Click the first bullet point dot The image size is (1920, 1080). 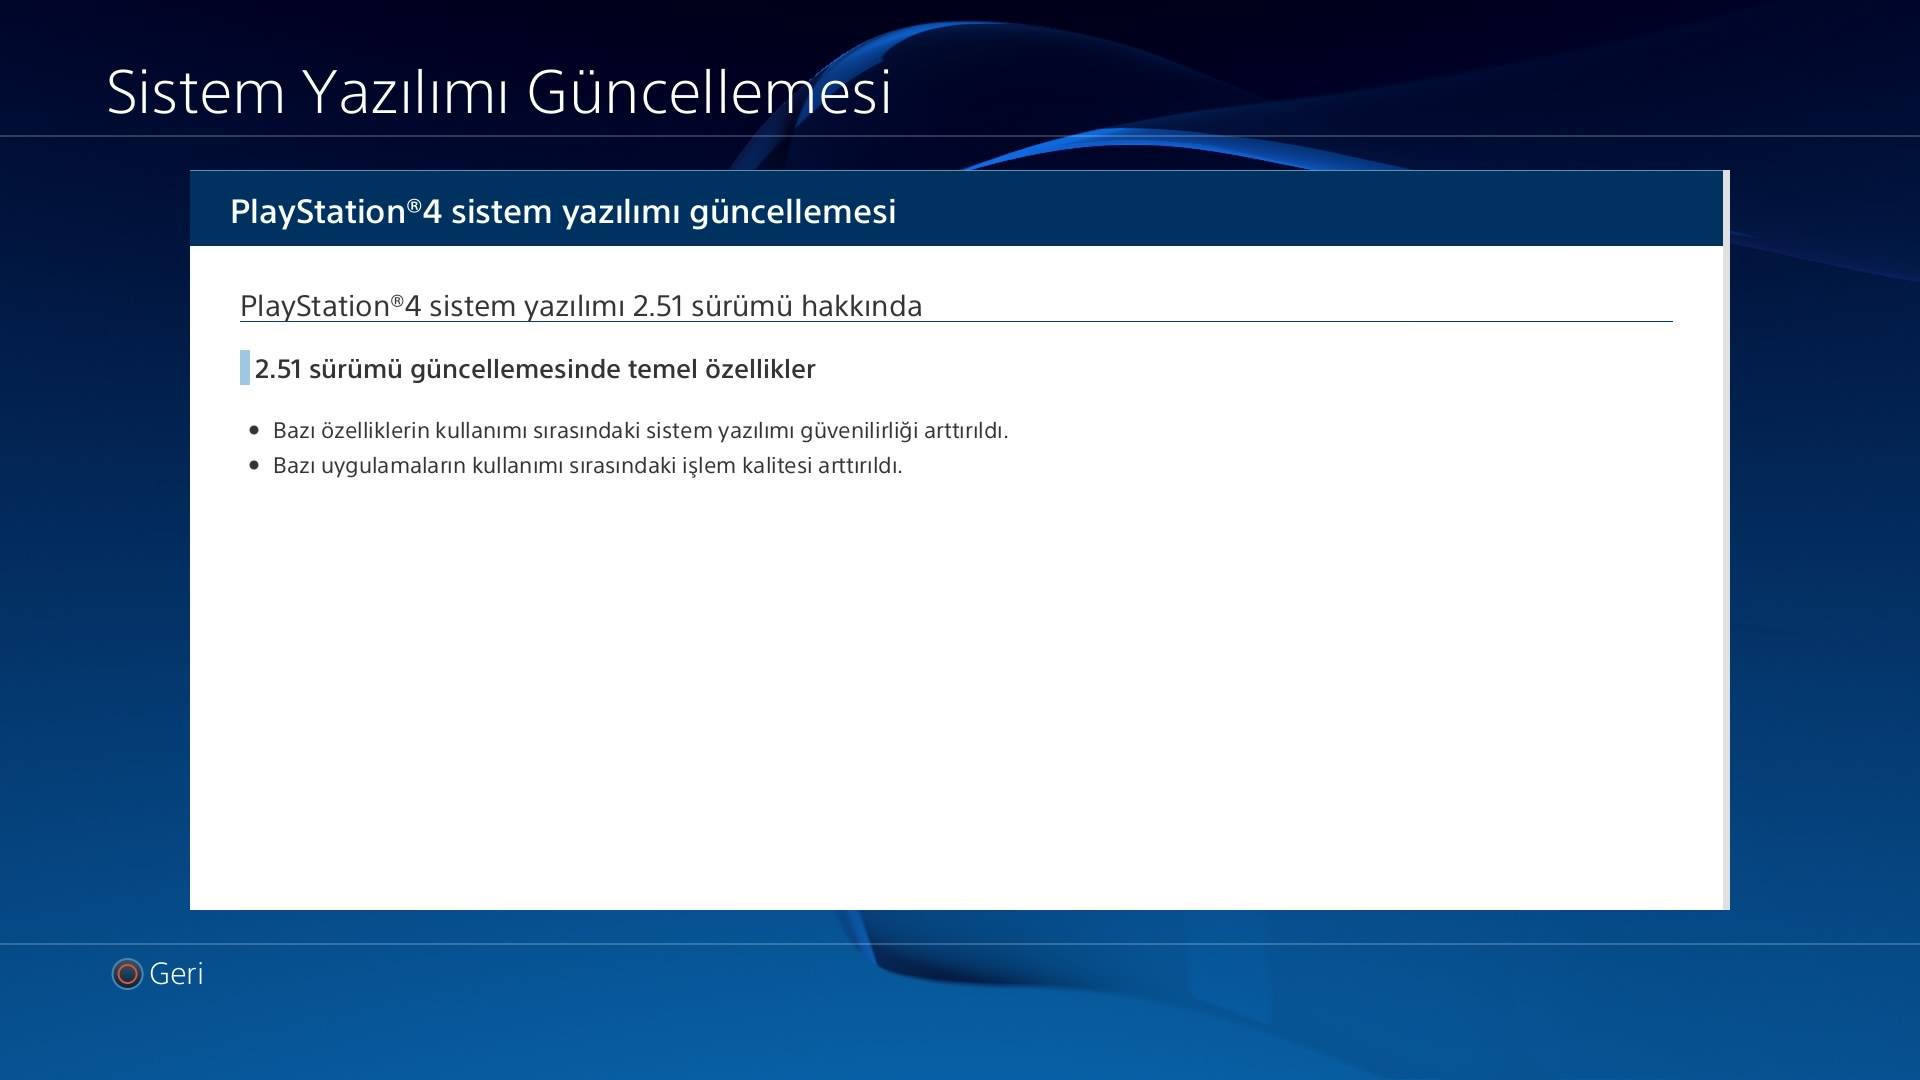[254, 430]
